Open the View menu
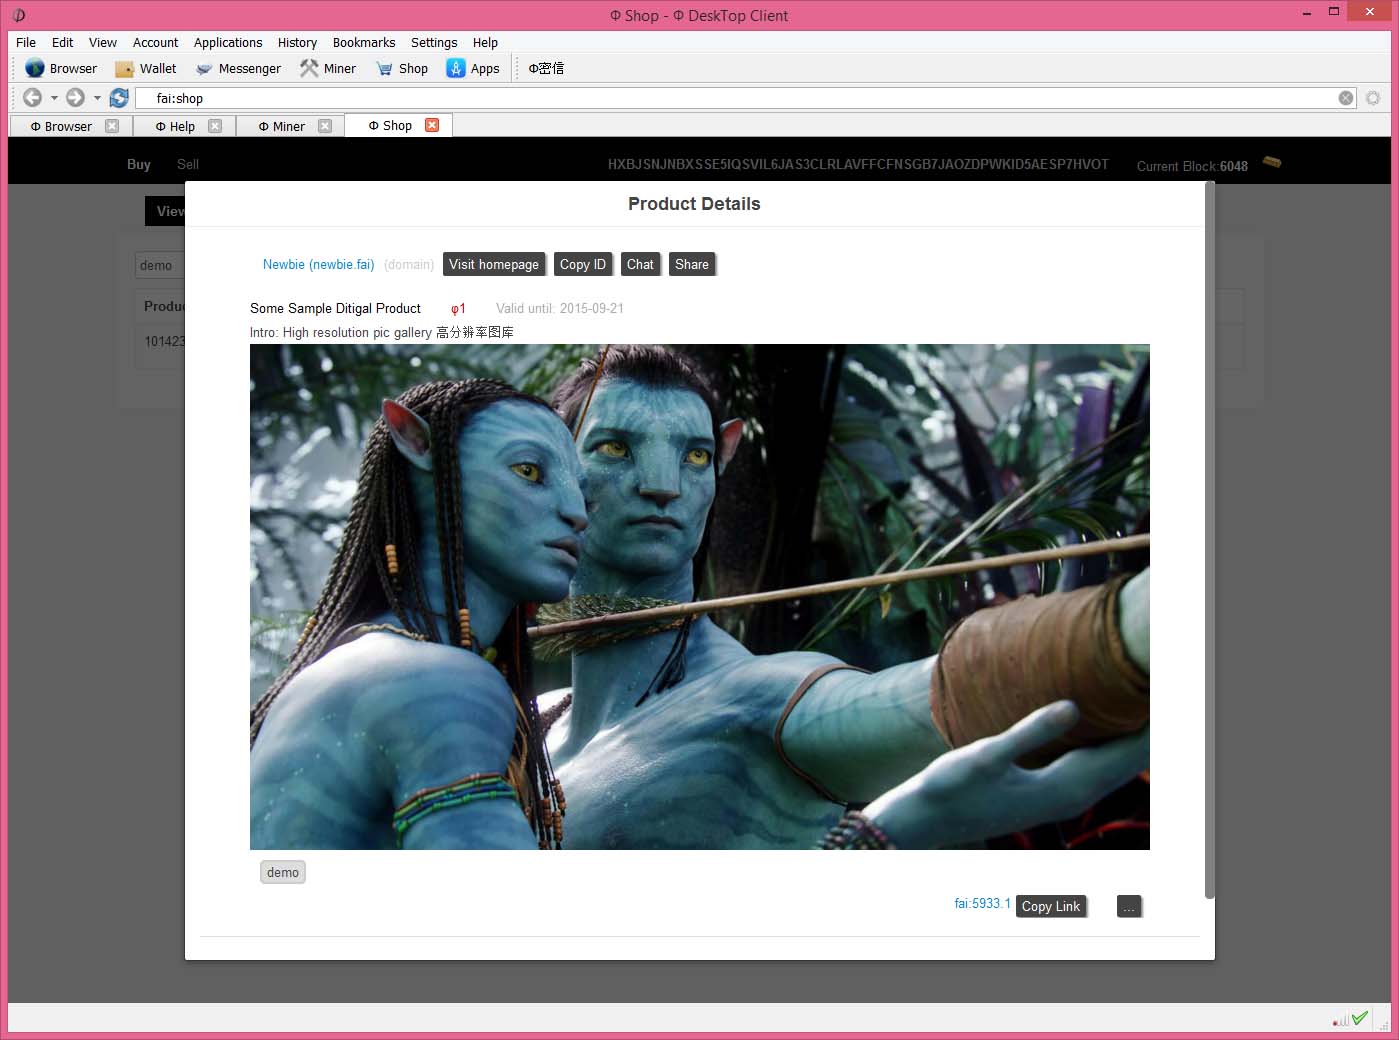The image size is (1399, 1040). tap(103, 42)
